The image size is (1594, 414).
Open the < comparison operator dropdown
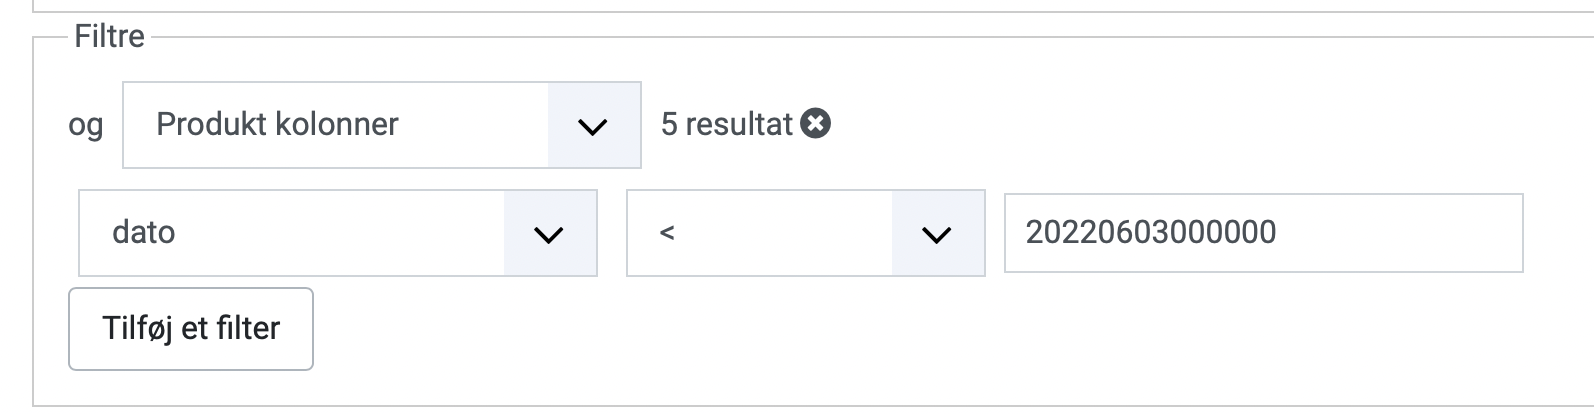(x=806, y=233)
